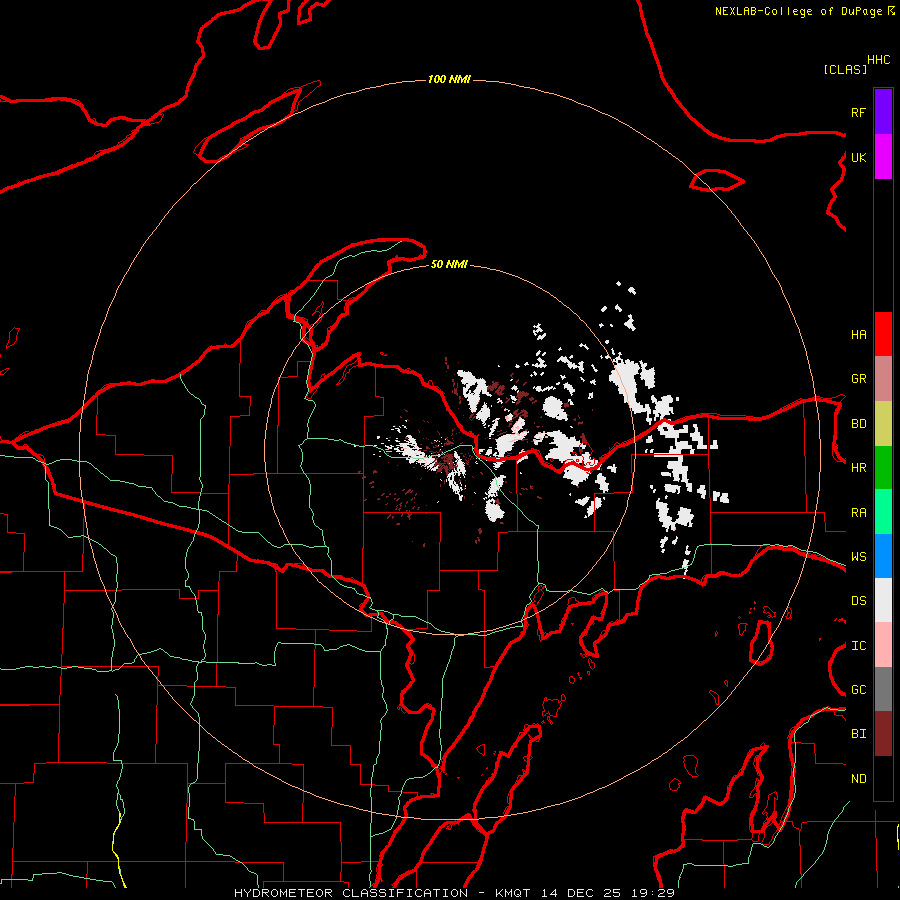Click the HA red legend color block
900x900 pixels.
pyautogui.click(x=883, y=334)
